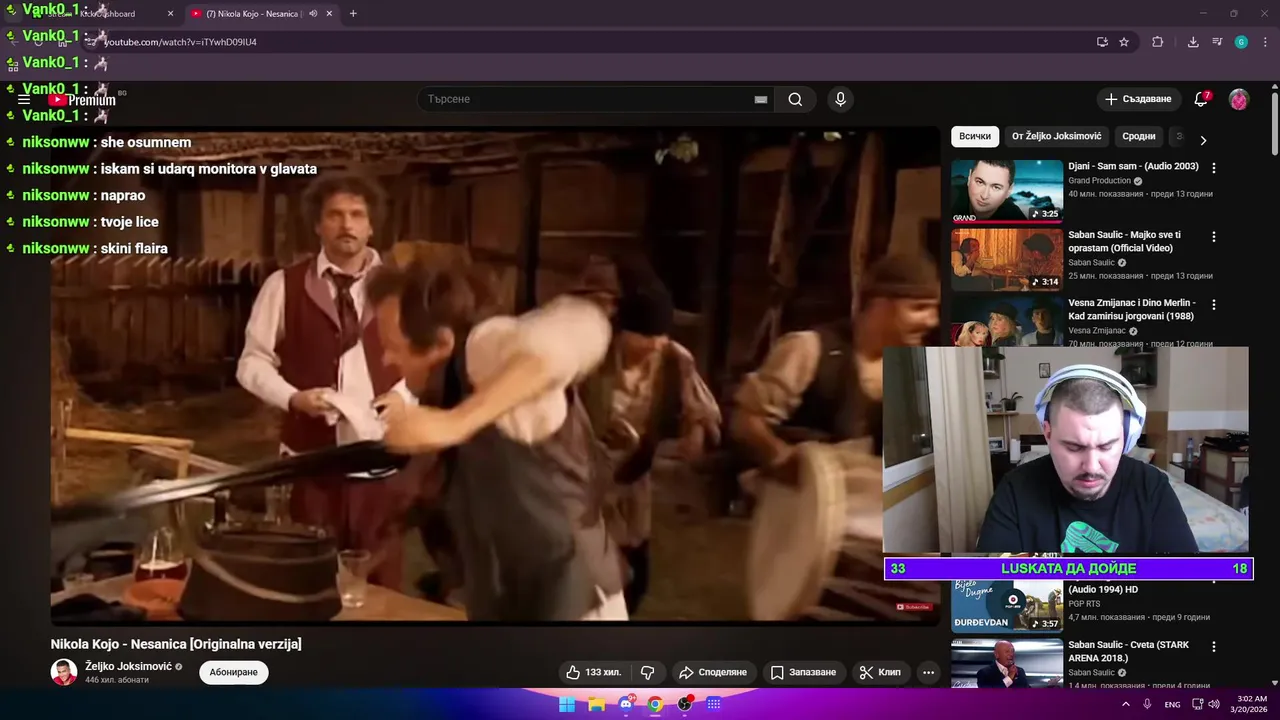Click the magnifier search button
This screenshot has height=720, width=1280.
coord(795,99)
